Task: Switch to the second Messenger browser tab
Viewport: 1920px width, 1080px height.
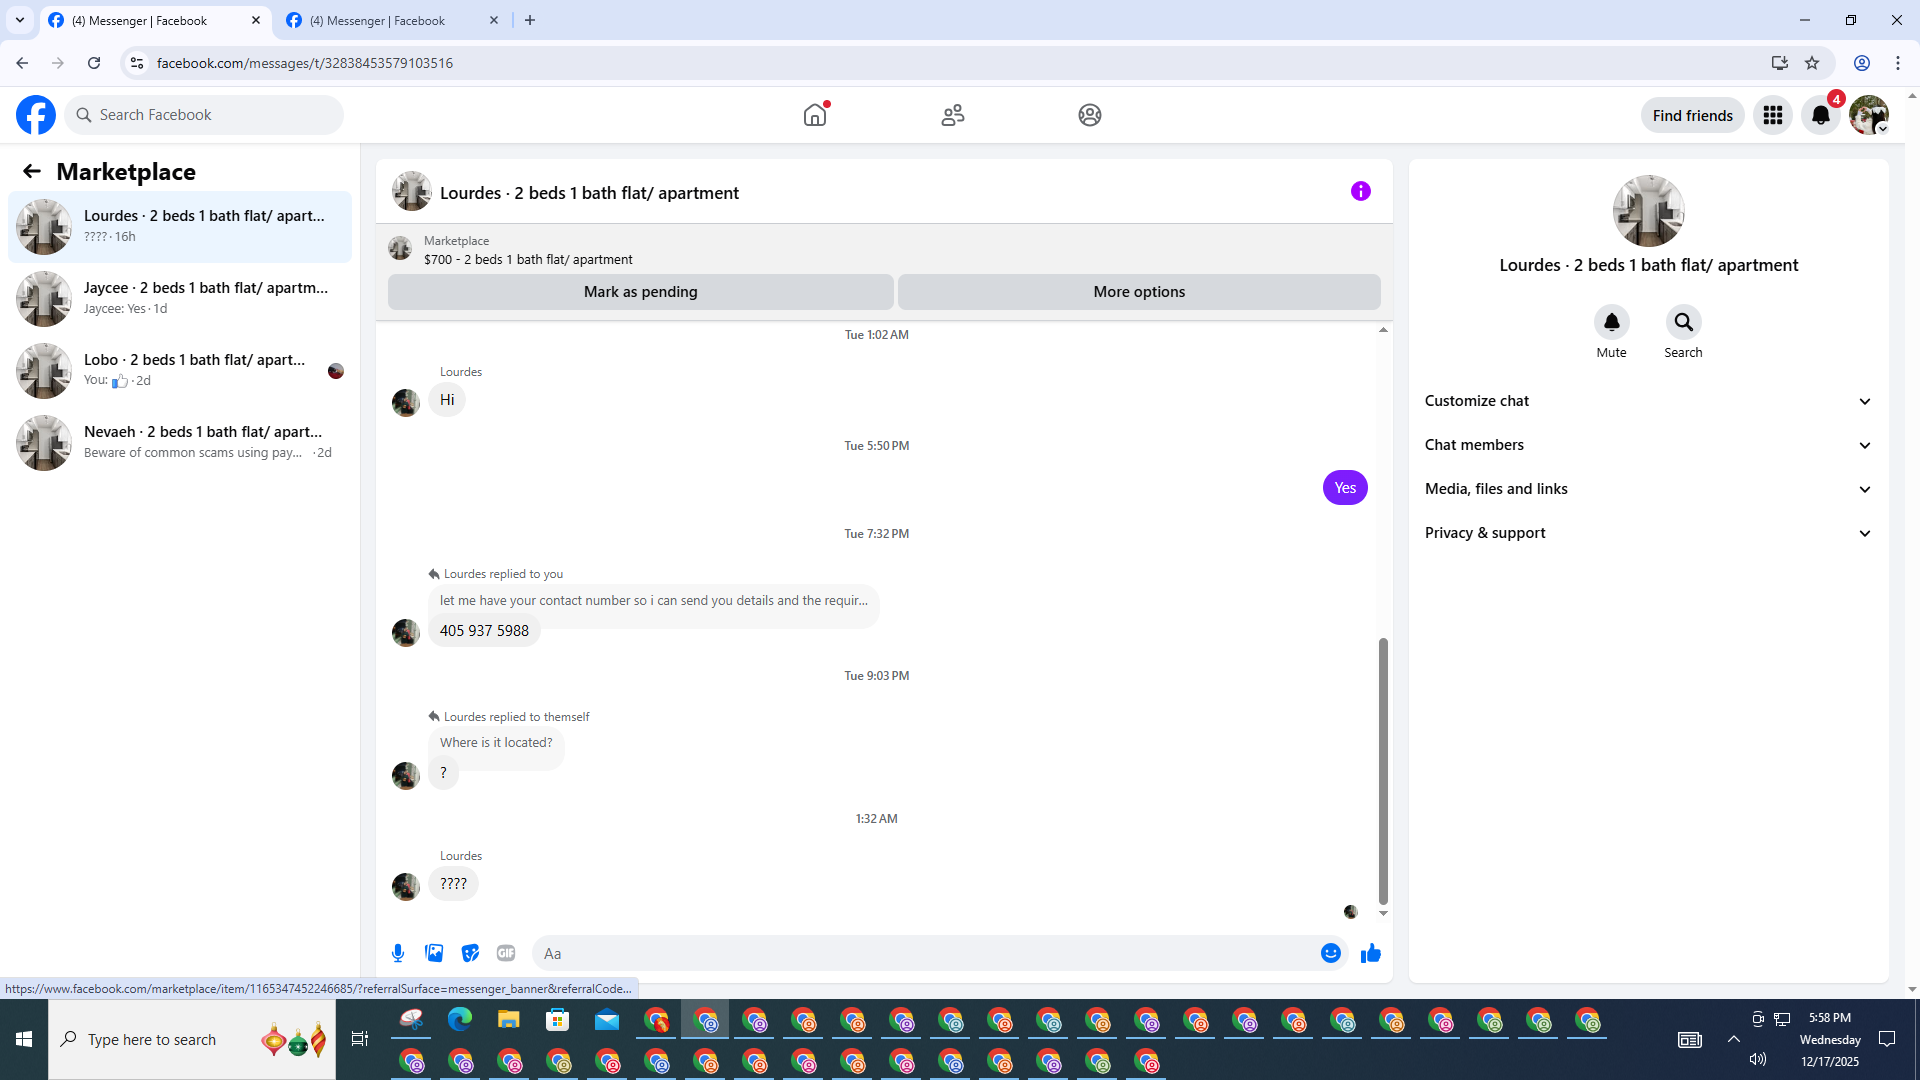Action: pyautogui.click(x=390, y=20)
